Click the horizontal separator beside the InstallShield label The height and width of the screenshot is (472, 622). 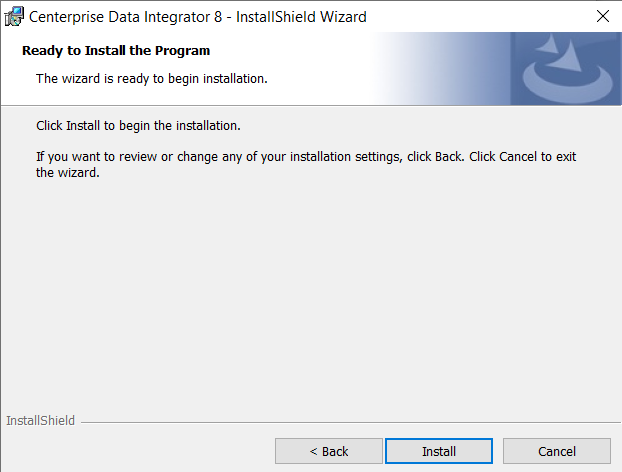pos(340,421)
